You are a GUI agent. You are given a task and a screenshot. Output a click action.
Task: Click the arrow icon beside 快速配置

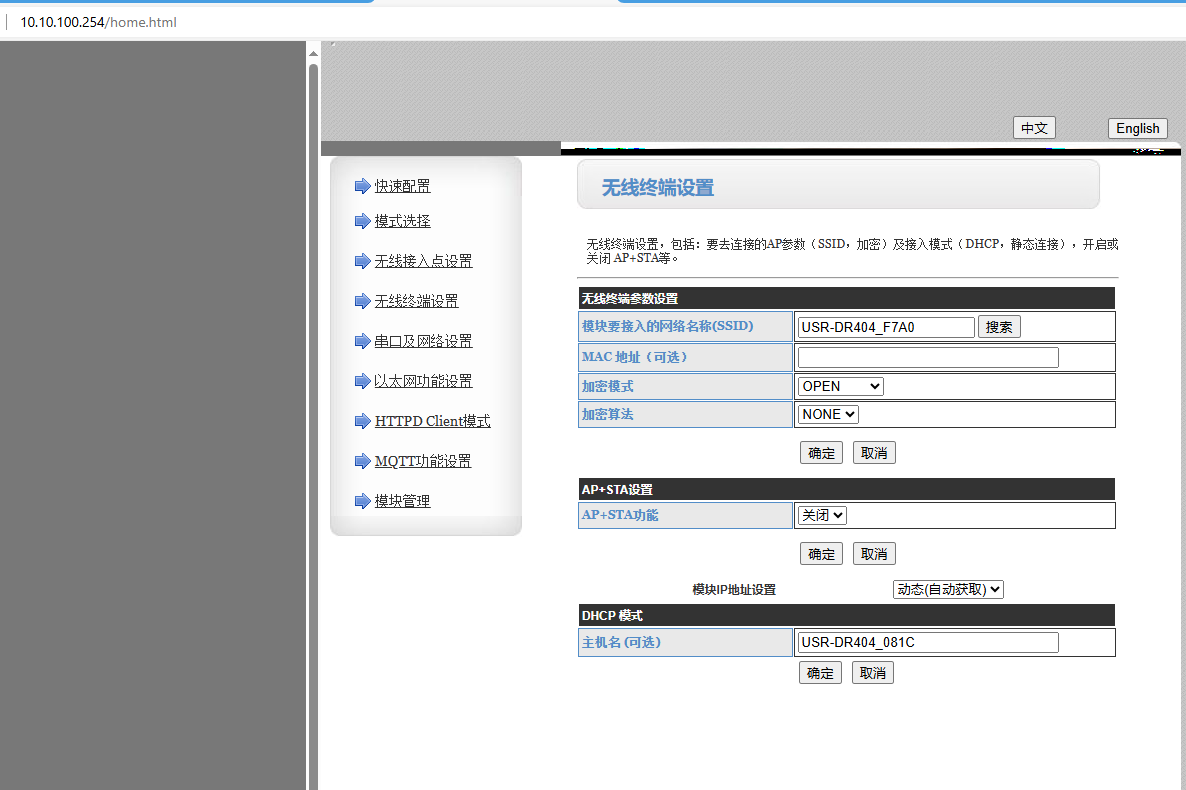coord(362,186)
